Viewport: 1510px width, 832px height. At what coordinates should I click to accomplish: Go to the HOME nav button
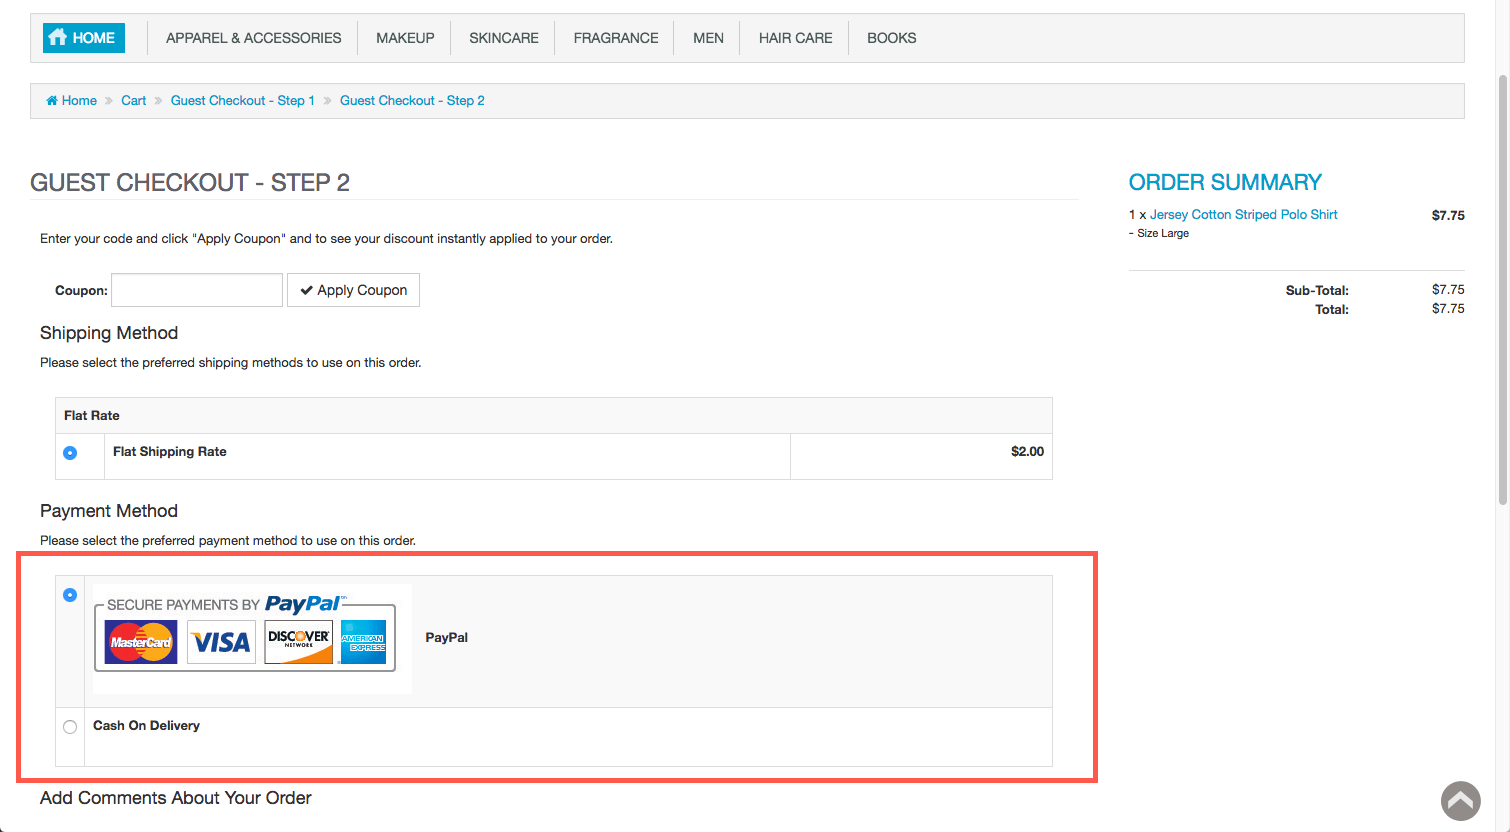point(84,38)
